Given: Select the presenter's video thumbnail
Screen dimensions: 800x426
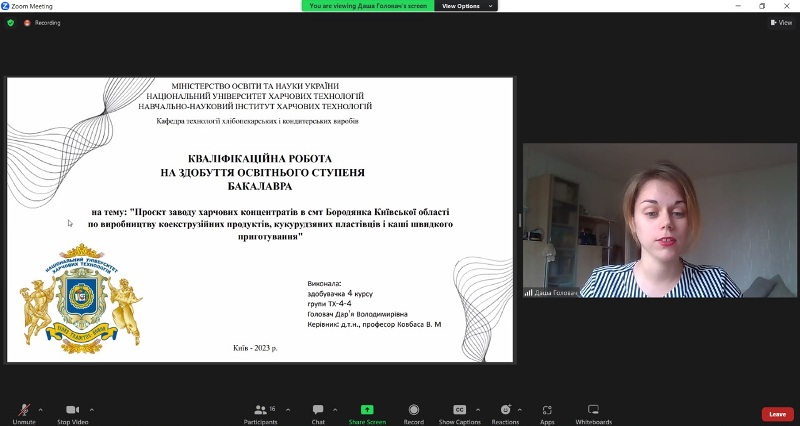Looking at the screenshot, I should coord(661,220).
